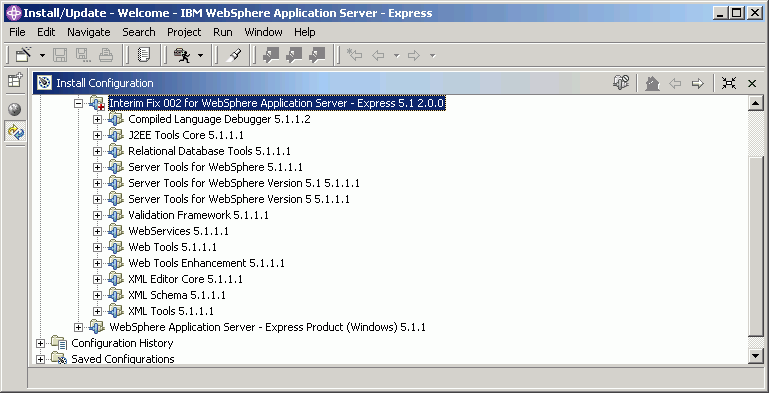Select the Web Tools 5.1.1.1 item

(x=172, y=247)
